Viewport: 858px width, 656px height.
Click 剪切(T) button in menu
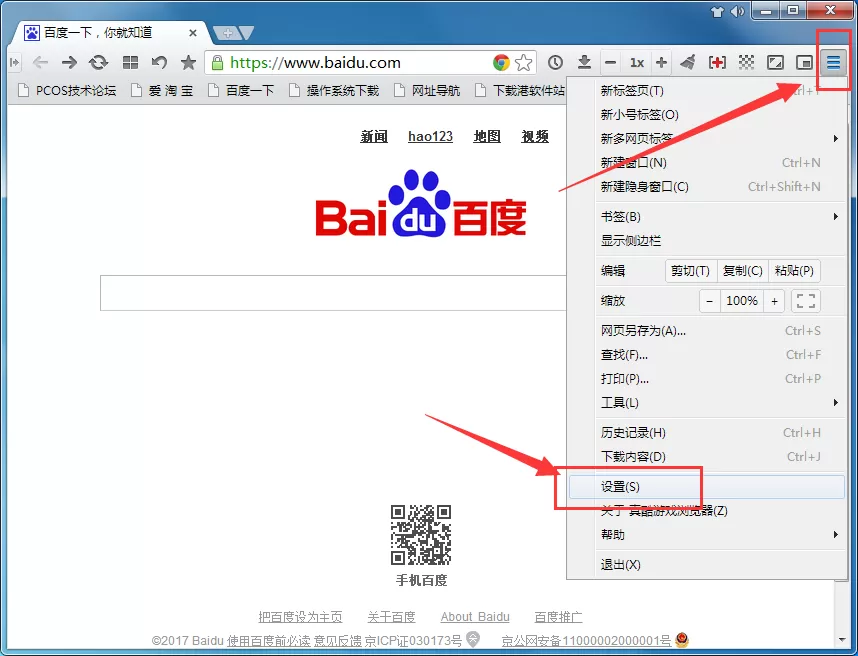(x=691, y=271)
